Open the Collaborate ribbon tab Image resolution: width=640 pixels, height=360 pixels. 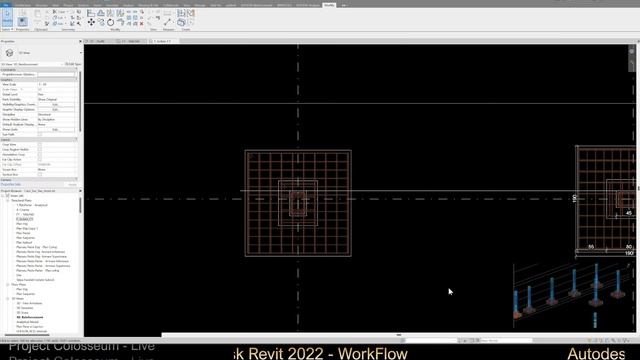[171, 5]
